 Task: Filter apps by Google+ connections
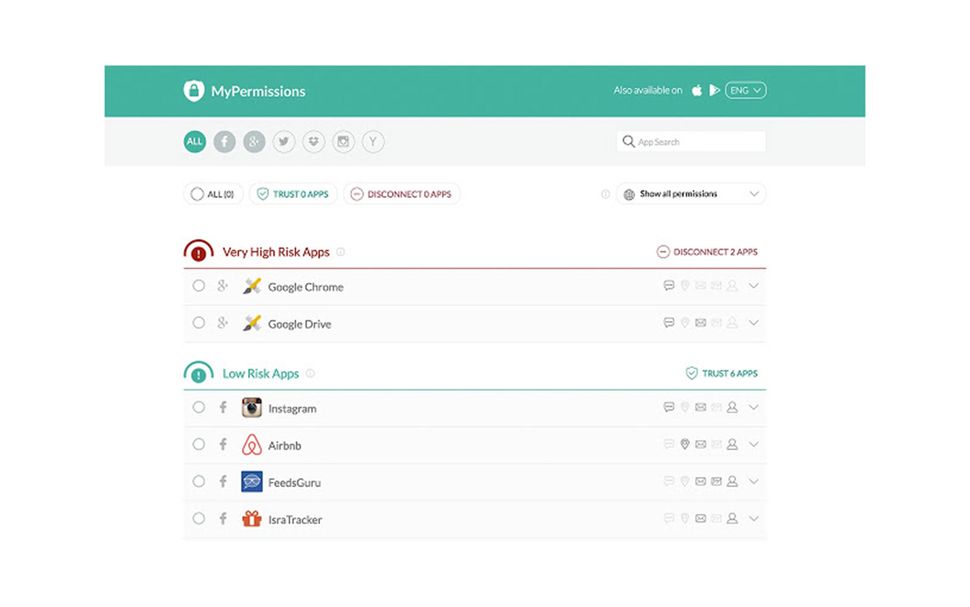[254, 141]
